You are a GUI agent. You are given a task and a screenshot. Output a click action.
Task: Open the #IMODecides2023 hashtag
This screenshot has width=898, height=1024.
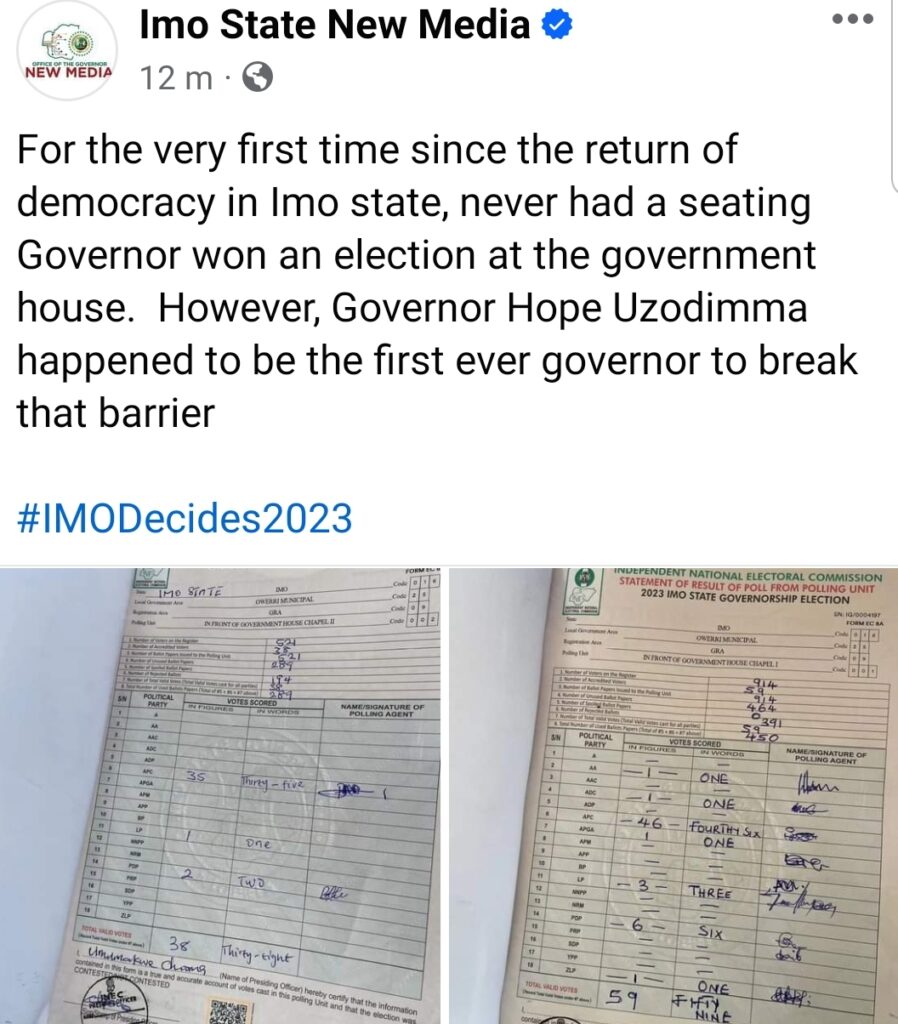click(185, 519)
